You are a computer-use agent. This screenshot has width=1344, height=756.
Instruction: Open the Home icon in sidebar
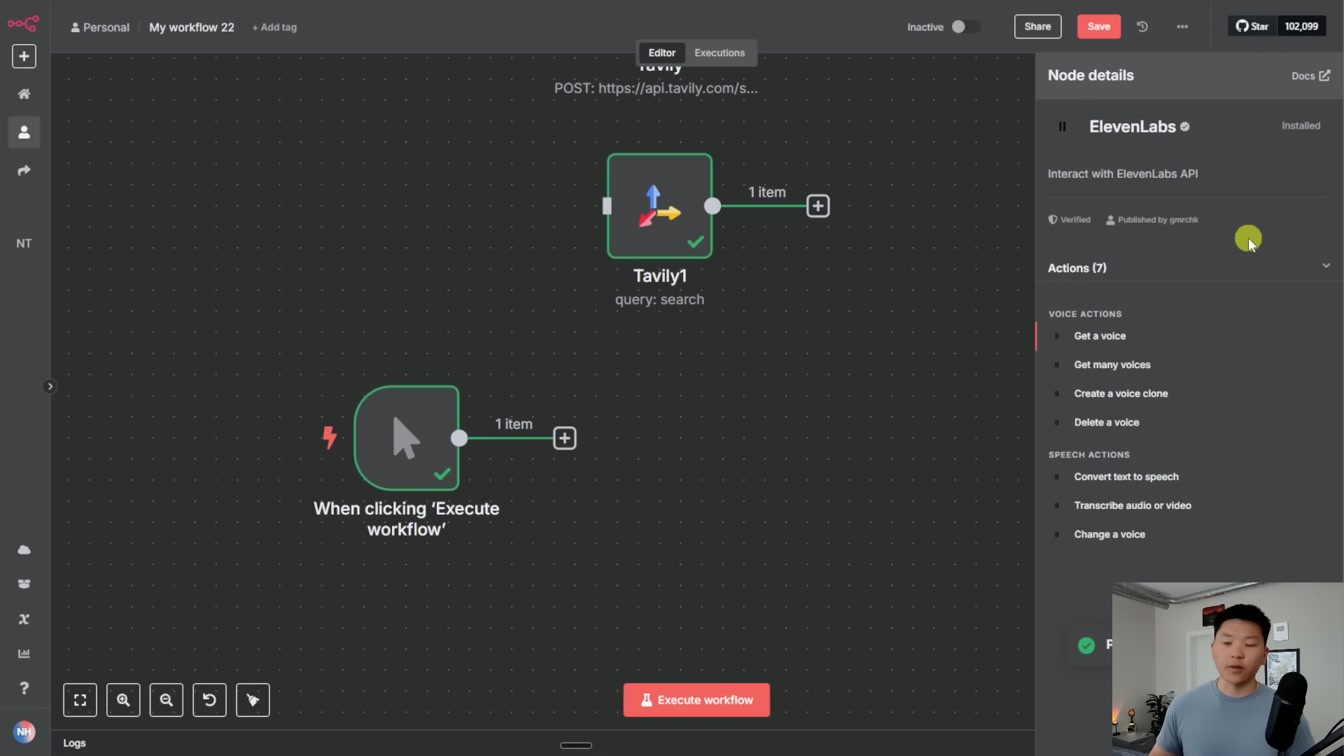(x=24, y=94)
